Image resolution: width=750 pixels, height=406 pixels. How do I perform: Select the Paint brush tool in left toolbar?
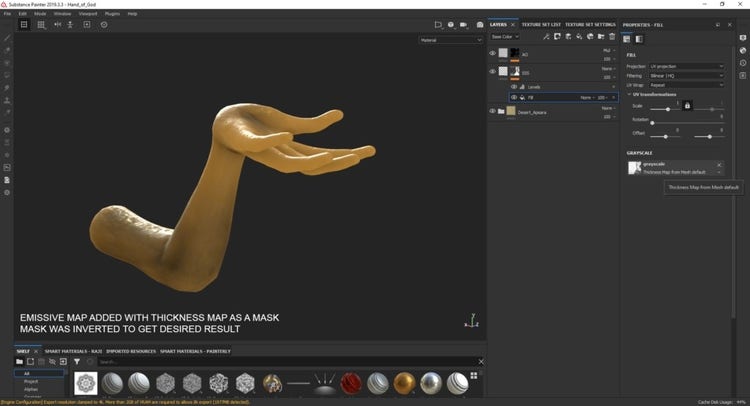pos(8,38)
